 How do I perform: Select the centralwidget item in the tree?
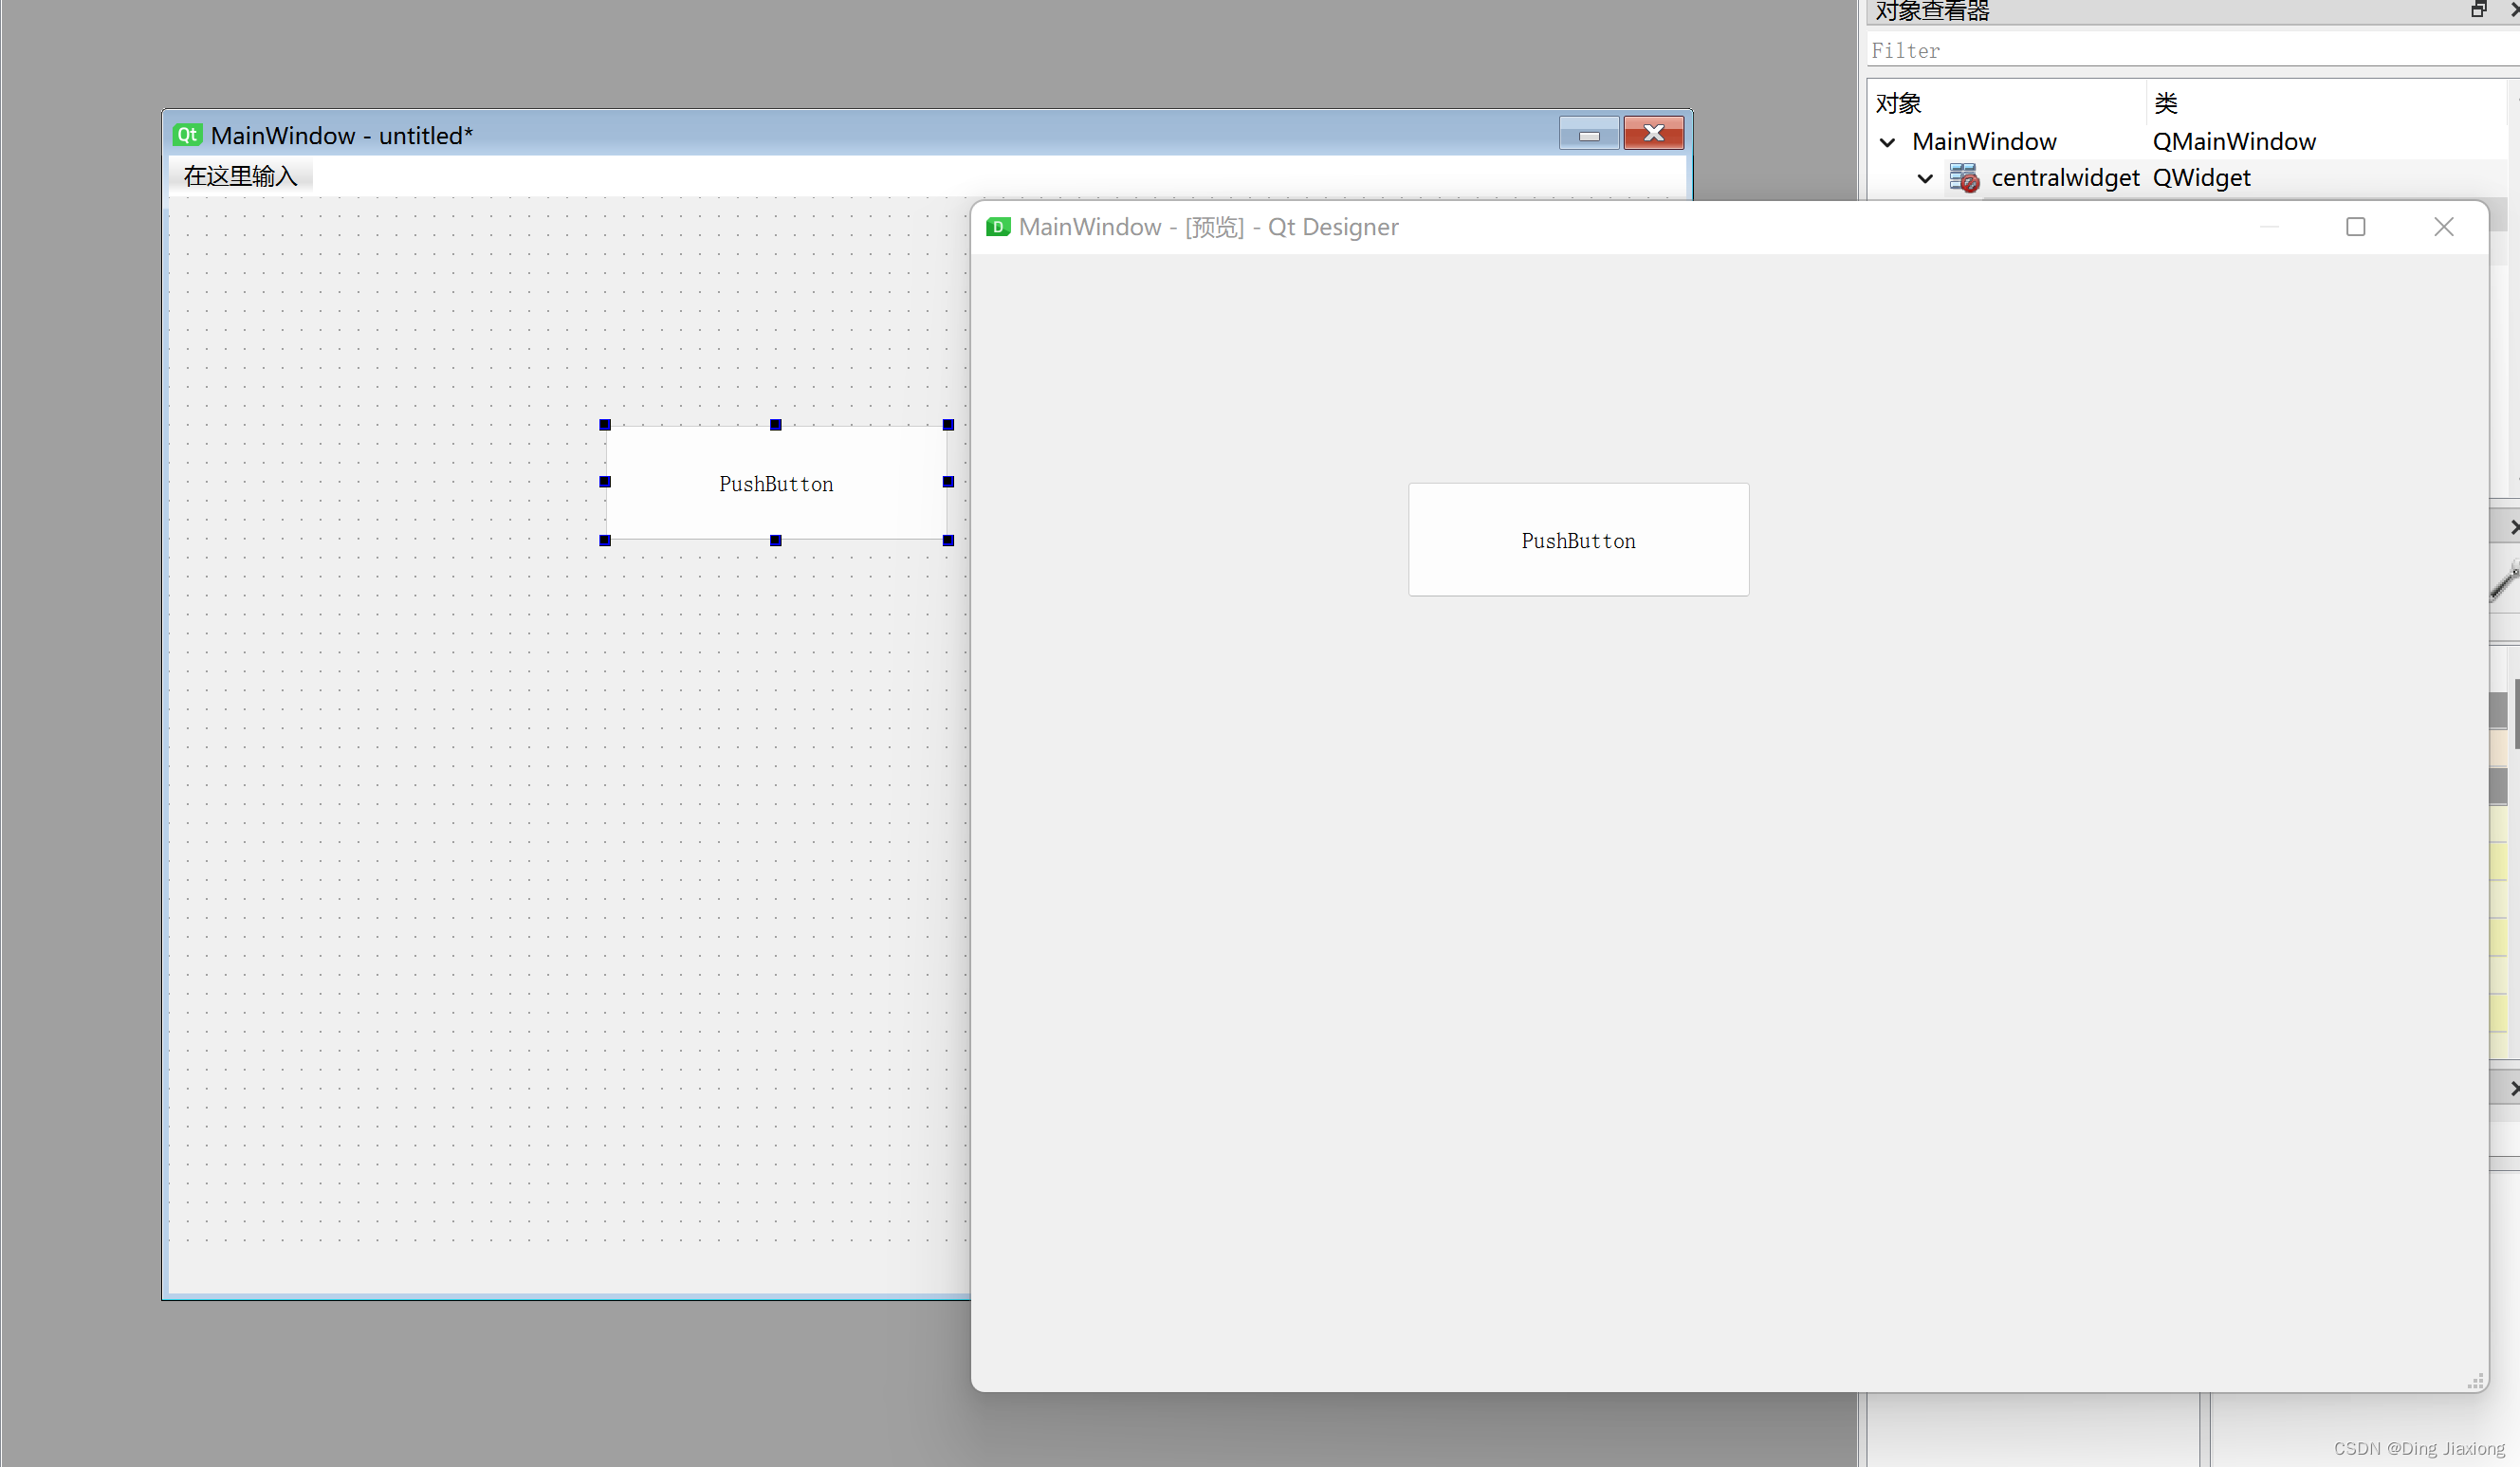[2064, 178]
